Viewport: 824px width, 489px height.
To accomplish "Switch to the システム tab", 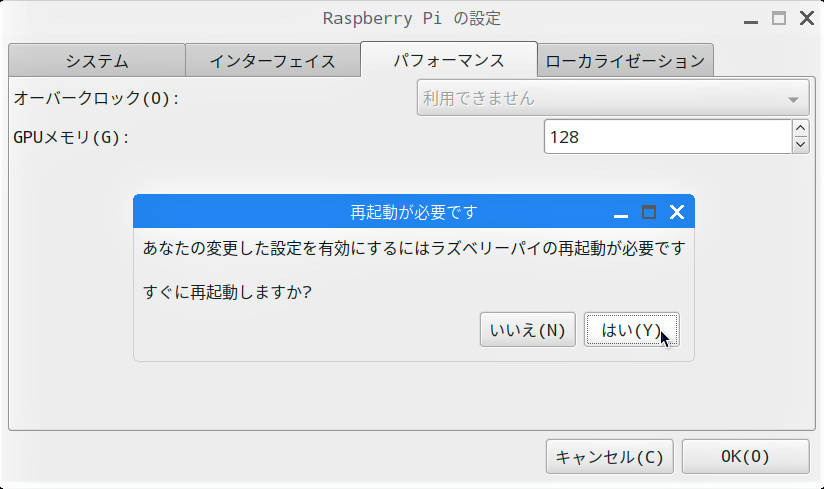I will coord(97,60).
